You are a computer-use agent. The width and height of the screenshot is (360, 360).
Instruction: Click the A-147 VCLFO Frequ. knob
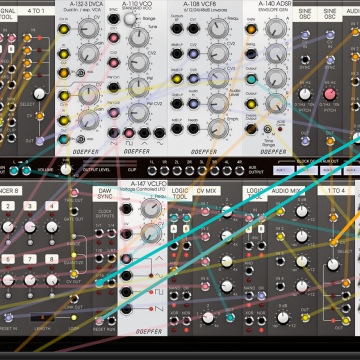pyautogui.click(x=151, y=209)
